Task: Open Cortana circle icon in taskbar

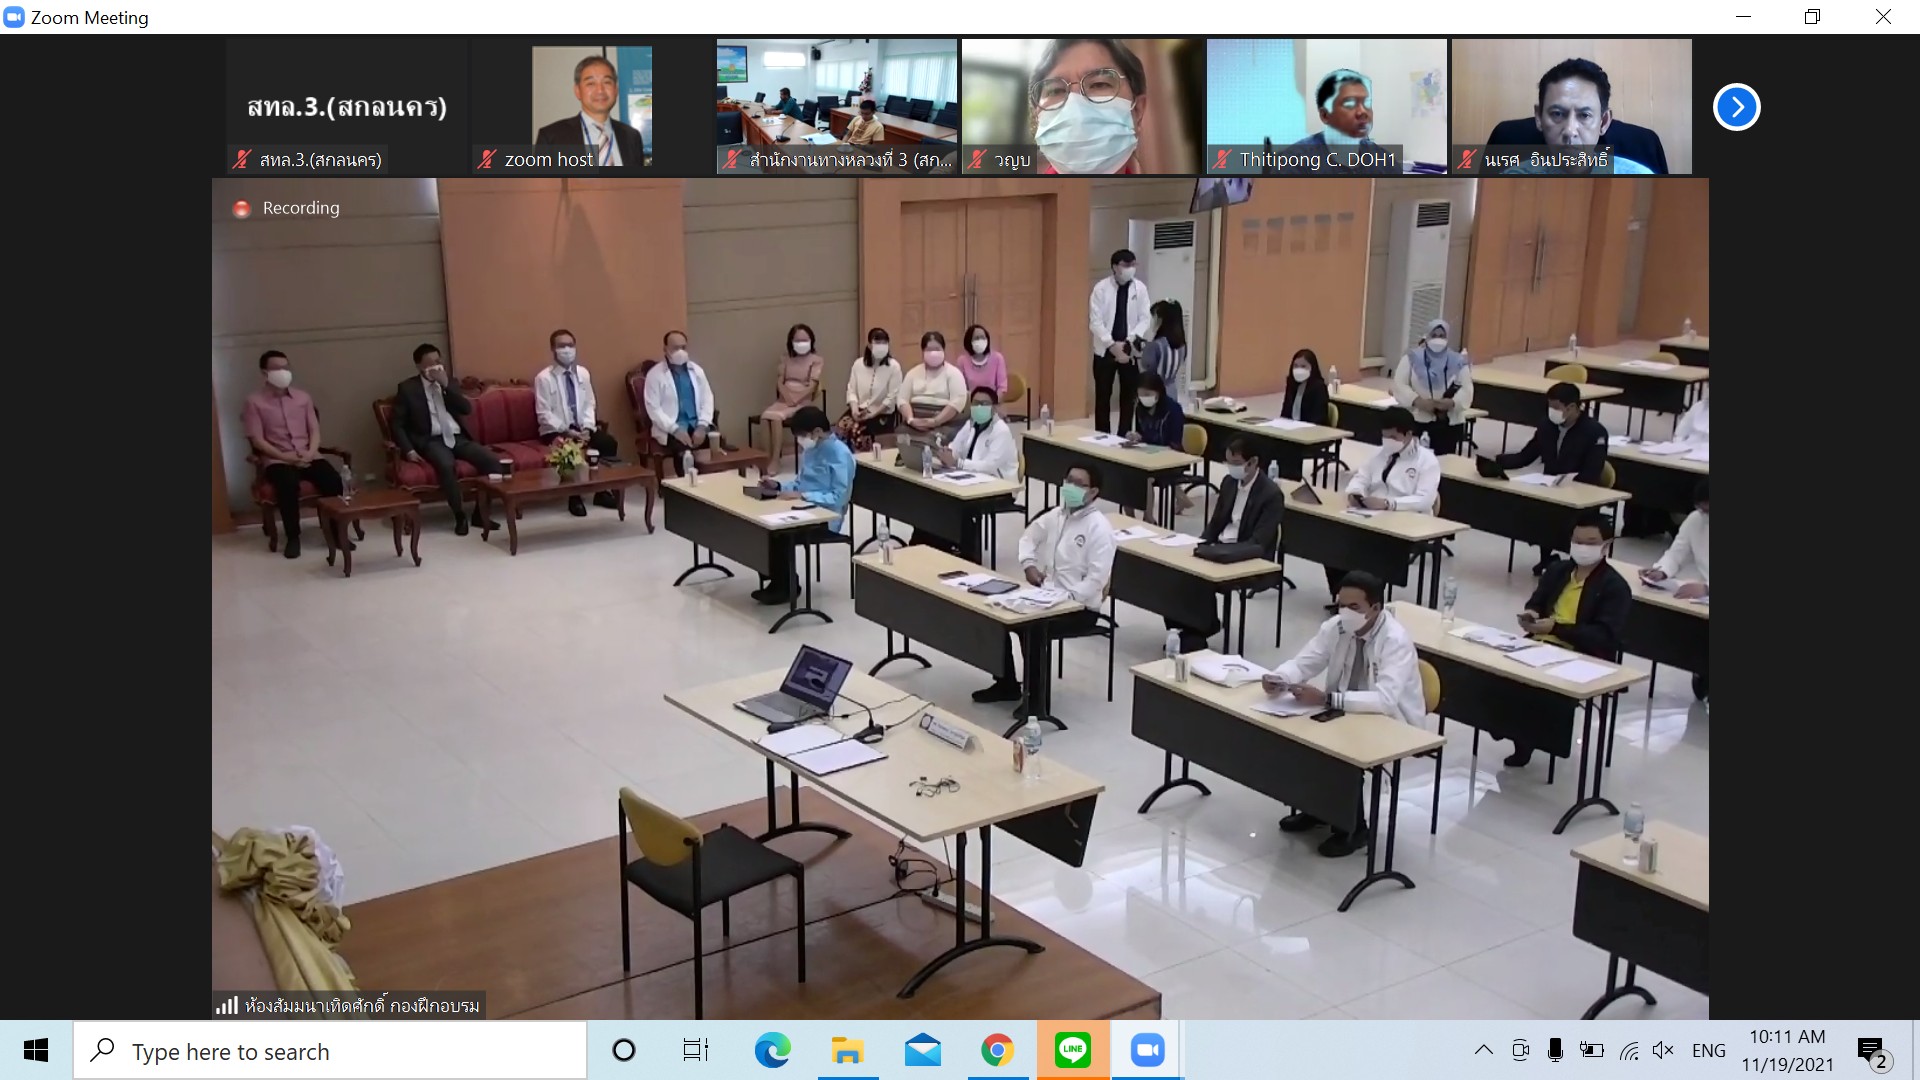Action: [x=623, y=1050]
